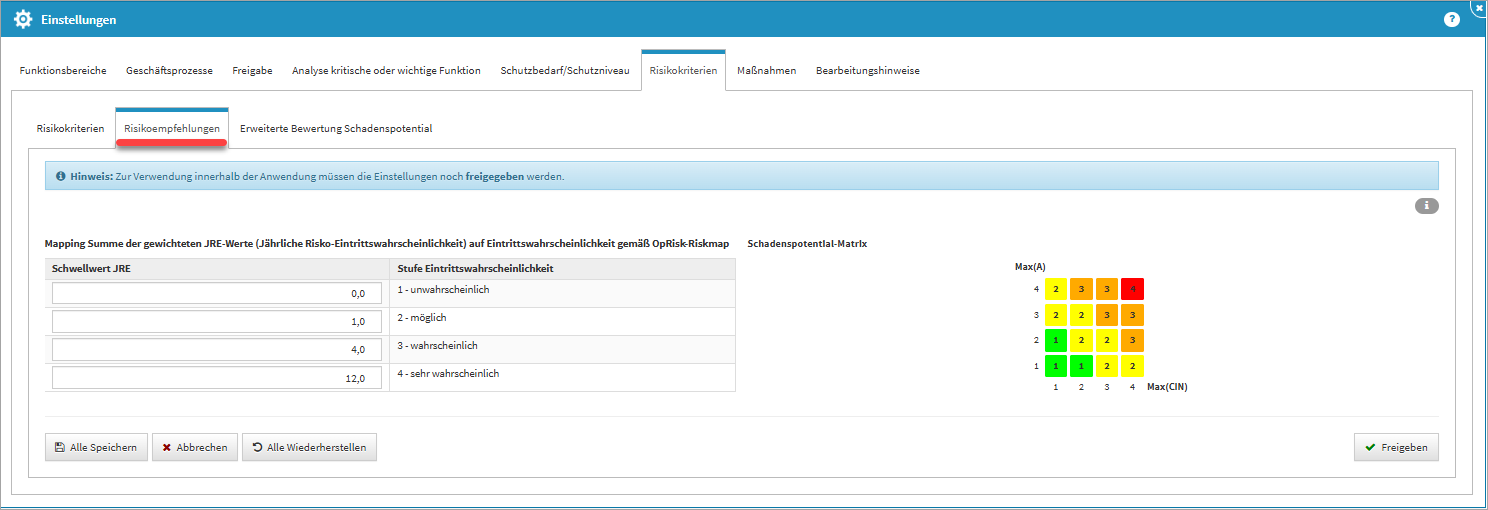The image size is (1488, 510).
Task: Click the help question mark icon
Action: pos(1451,19)
